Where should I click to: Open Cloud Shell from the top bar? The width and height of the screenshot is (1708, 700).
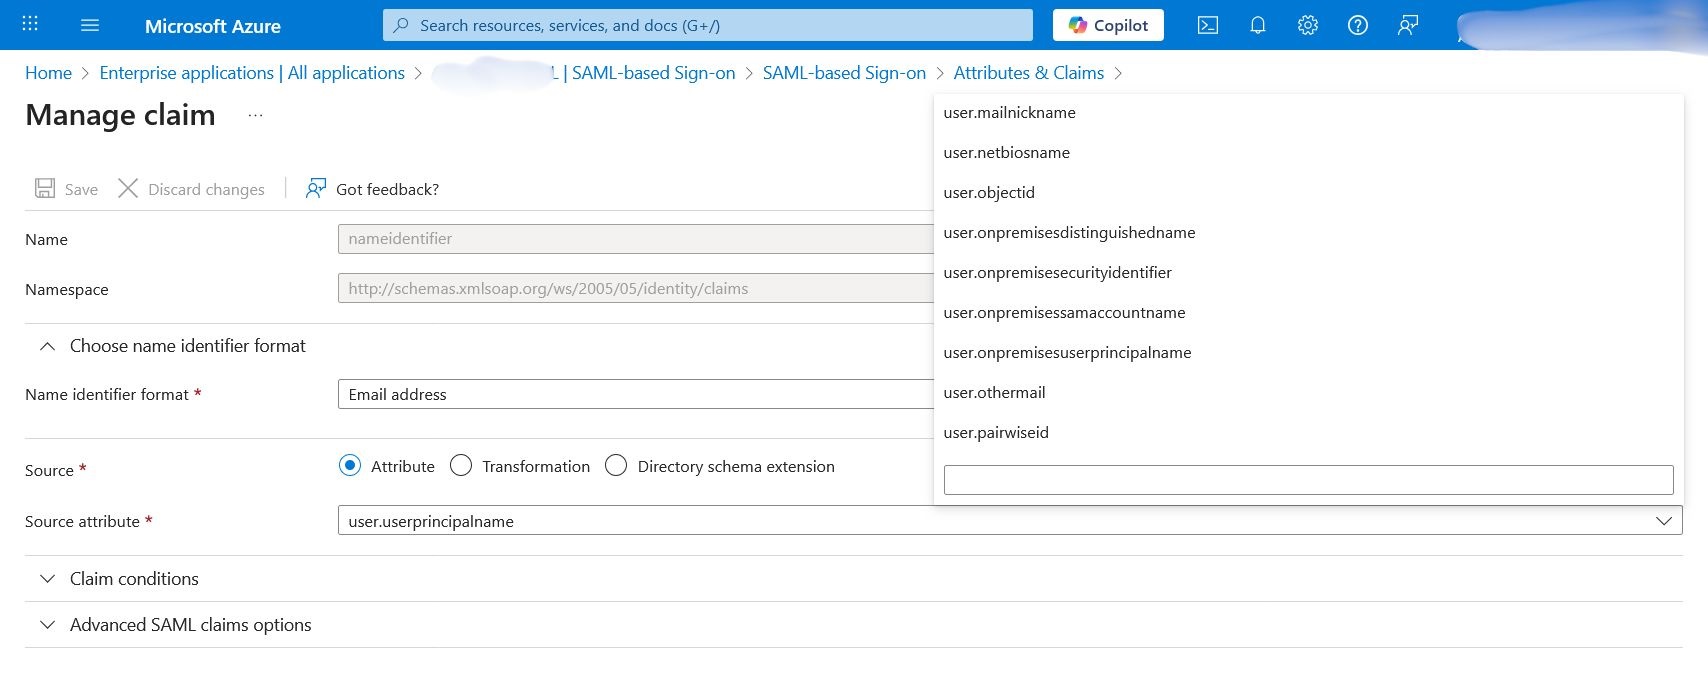coord(1208,25)
